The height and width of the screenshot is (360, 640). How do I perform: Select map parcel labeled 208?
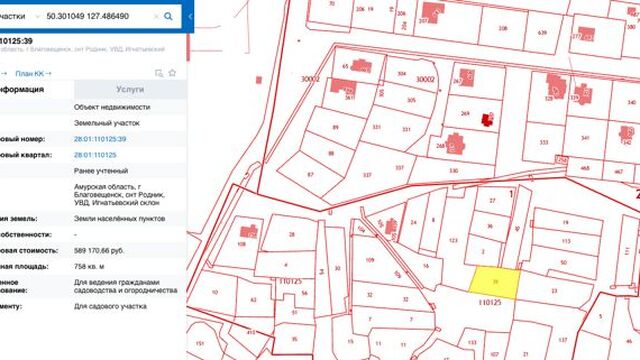[x=503, y=28]
